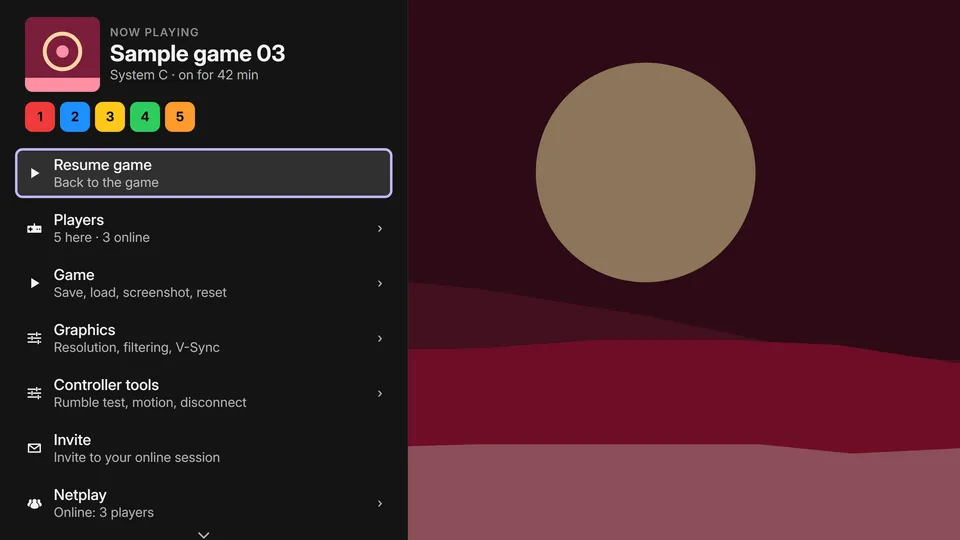Expand Game submenu using its chevron
Image resolution: width=960 pixels, height=540 pixels.
point(380,283)
